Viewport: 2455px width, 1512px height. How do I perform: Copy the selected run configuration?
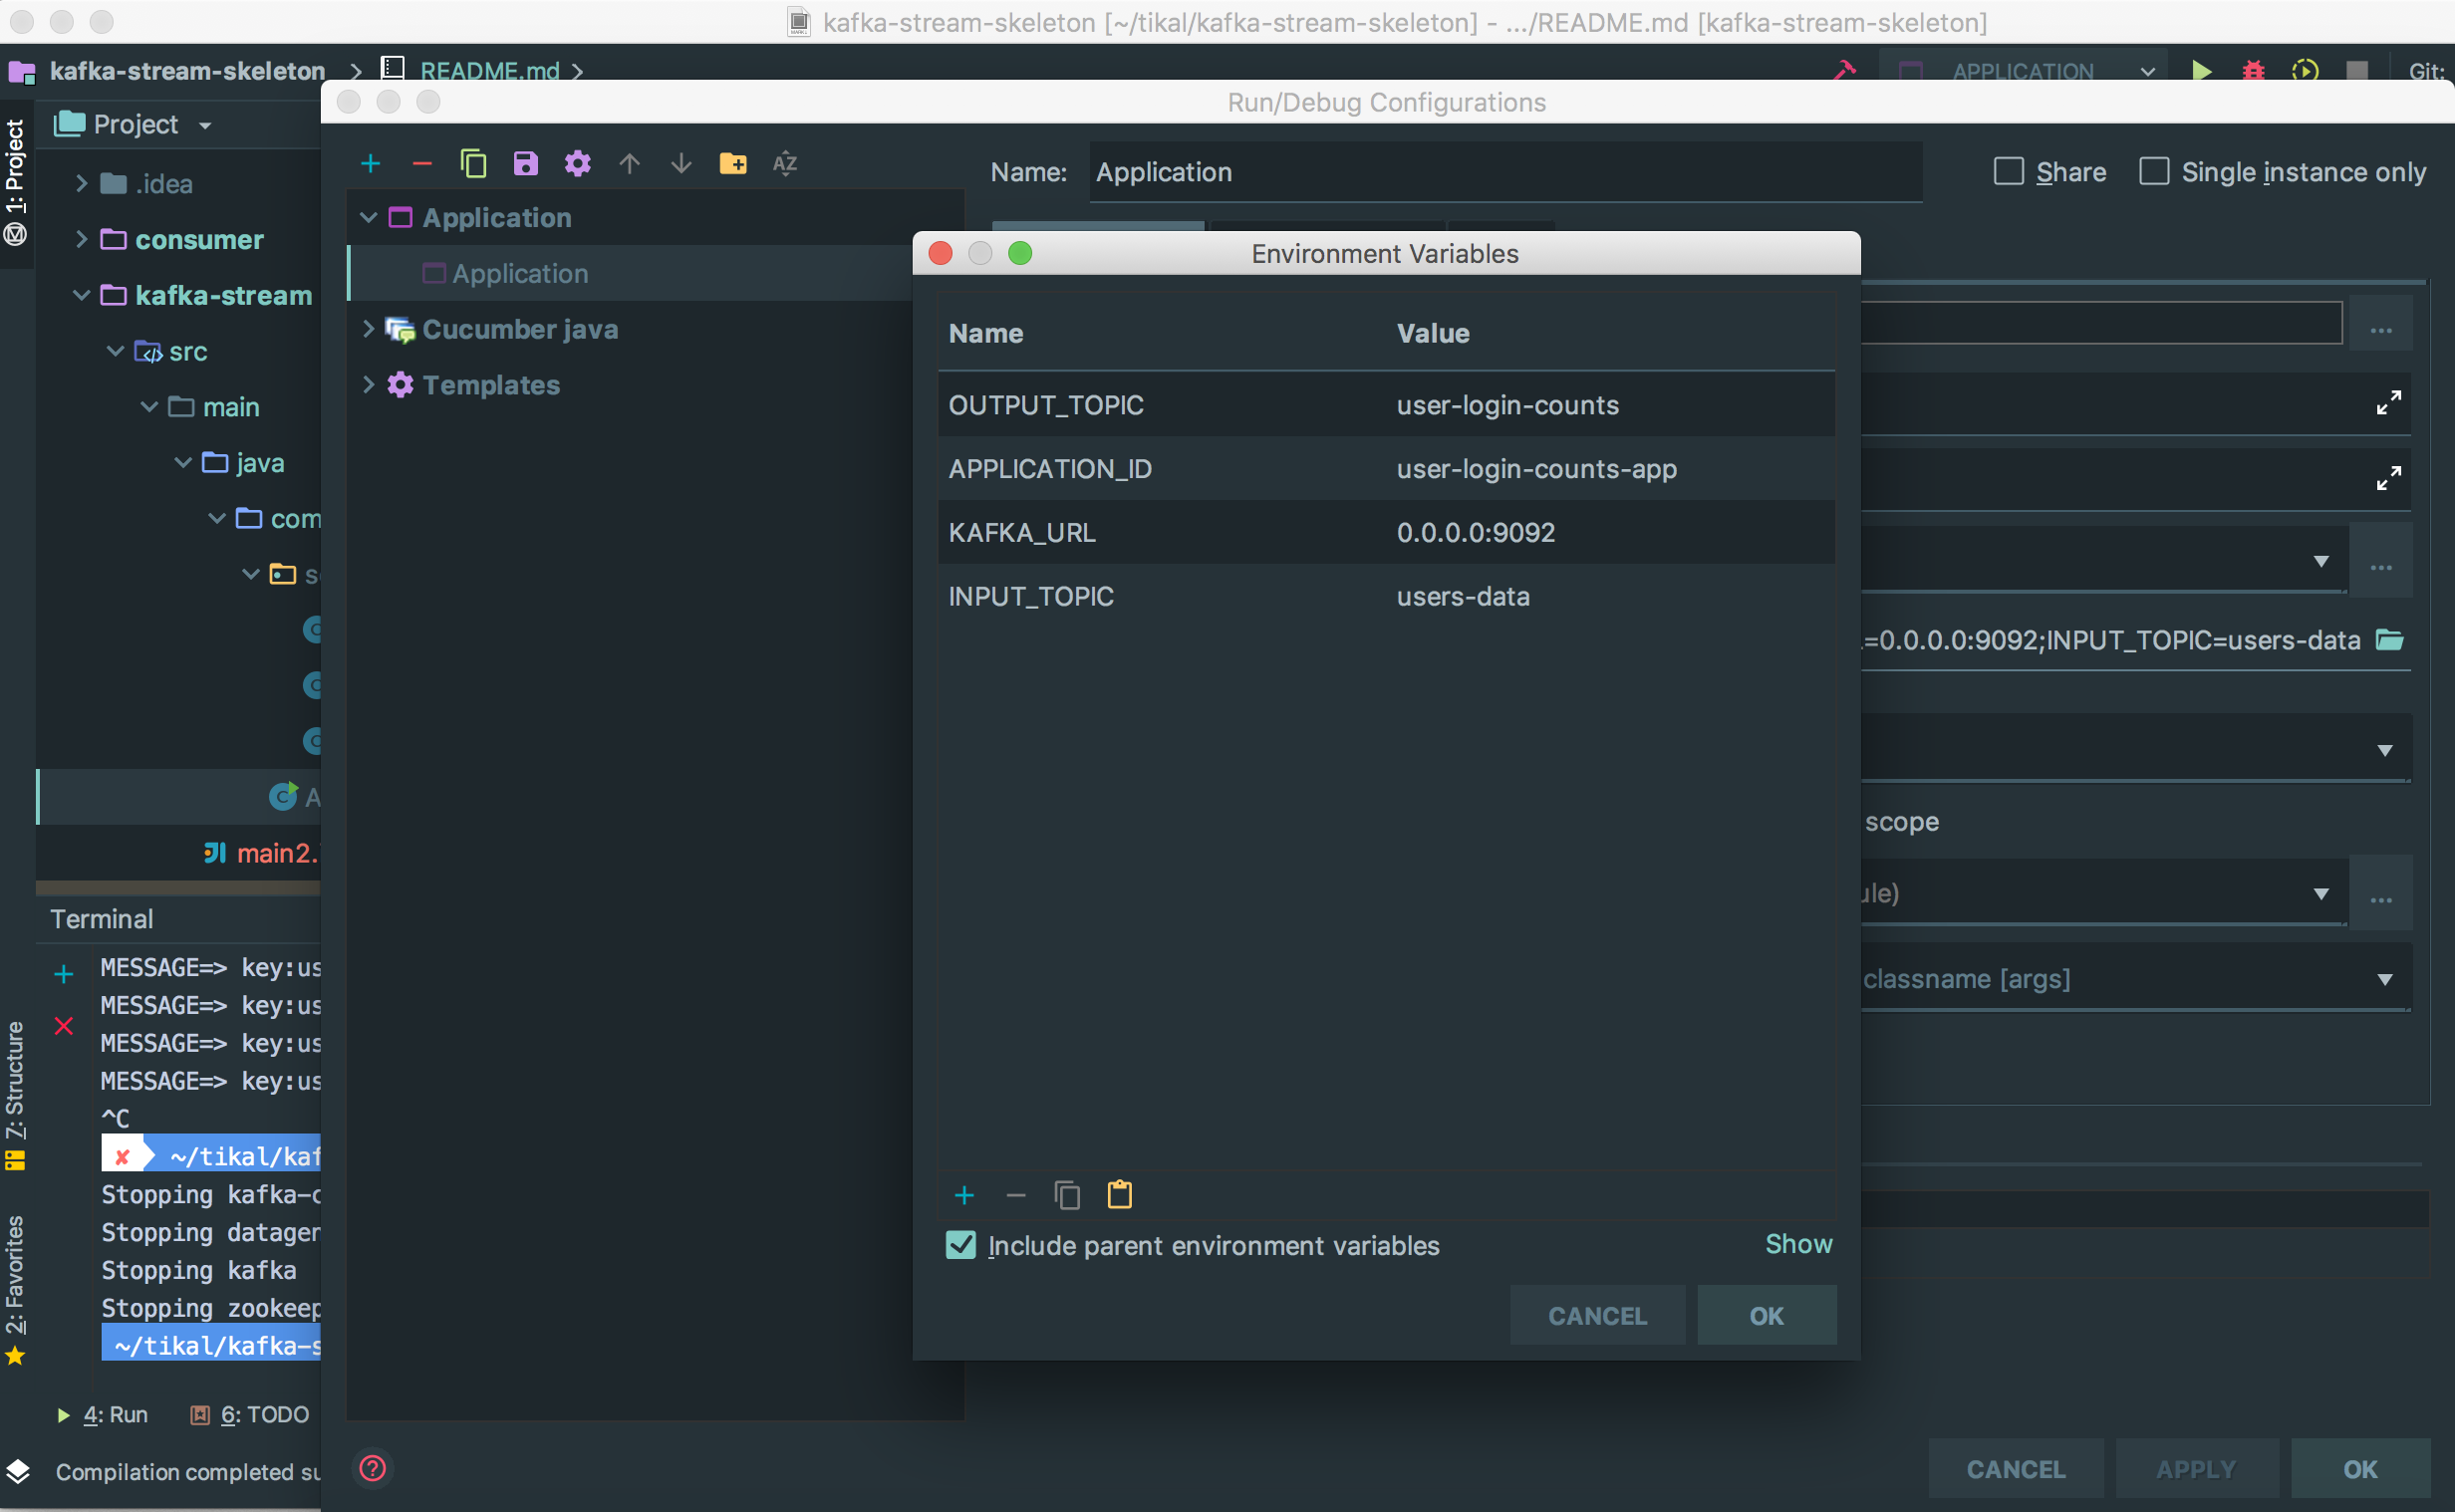coord(474,163)
